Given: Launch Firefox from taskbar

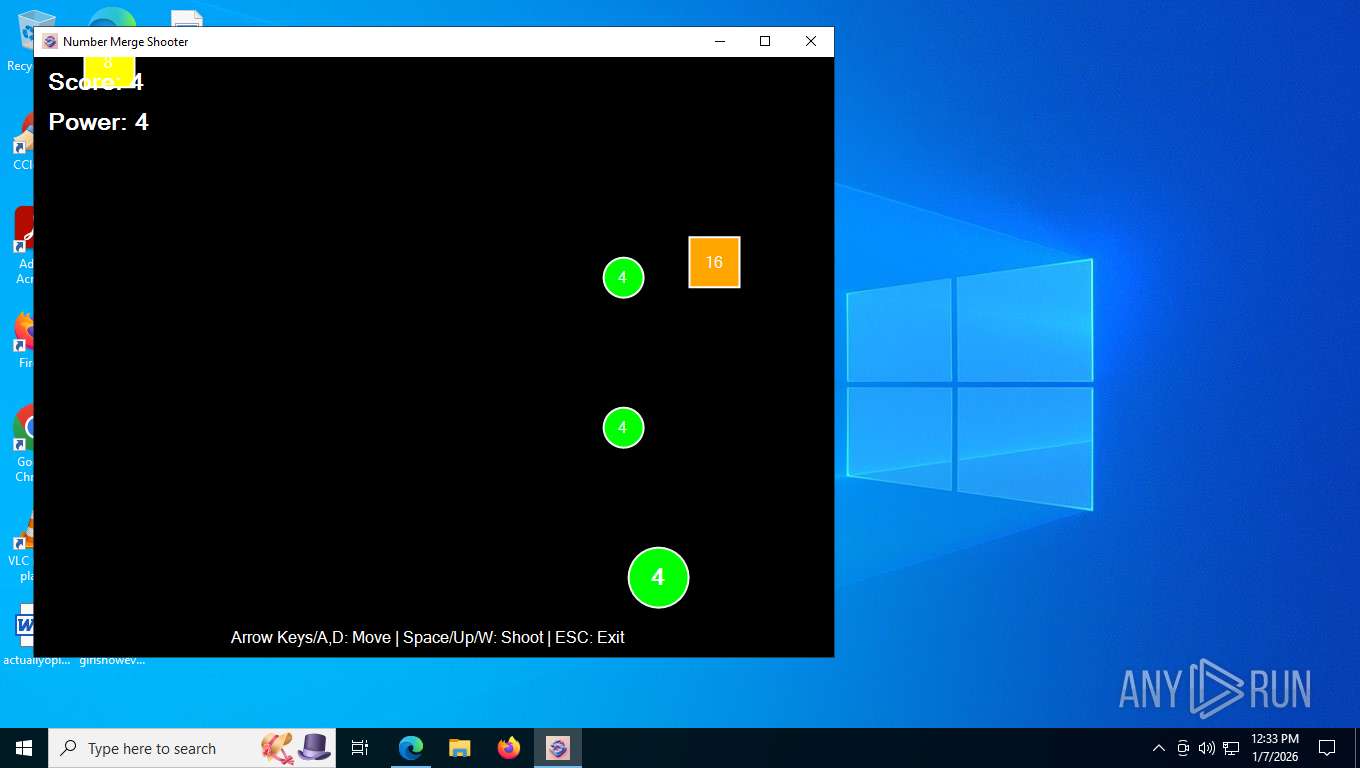Looking at the screenshot, I should 509,748.
